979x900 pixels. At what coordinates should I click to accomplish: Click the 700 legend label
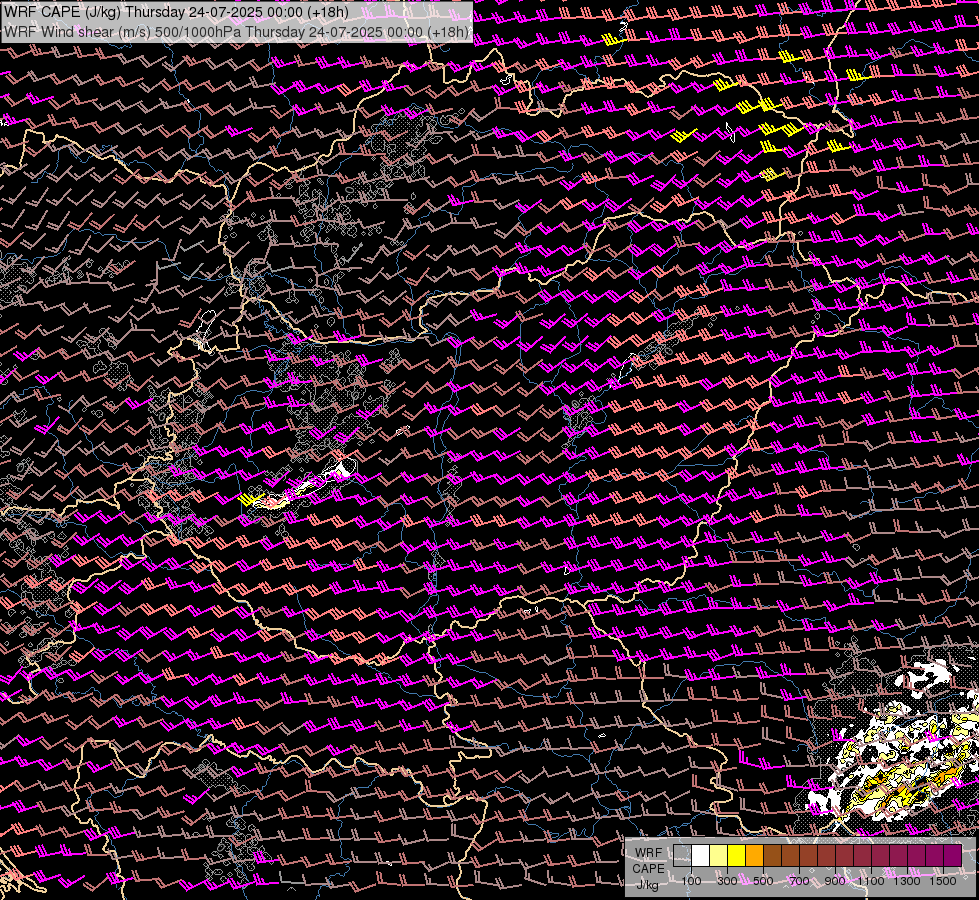pyautogui.click(x=799, y=881)
